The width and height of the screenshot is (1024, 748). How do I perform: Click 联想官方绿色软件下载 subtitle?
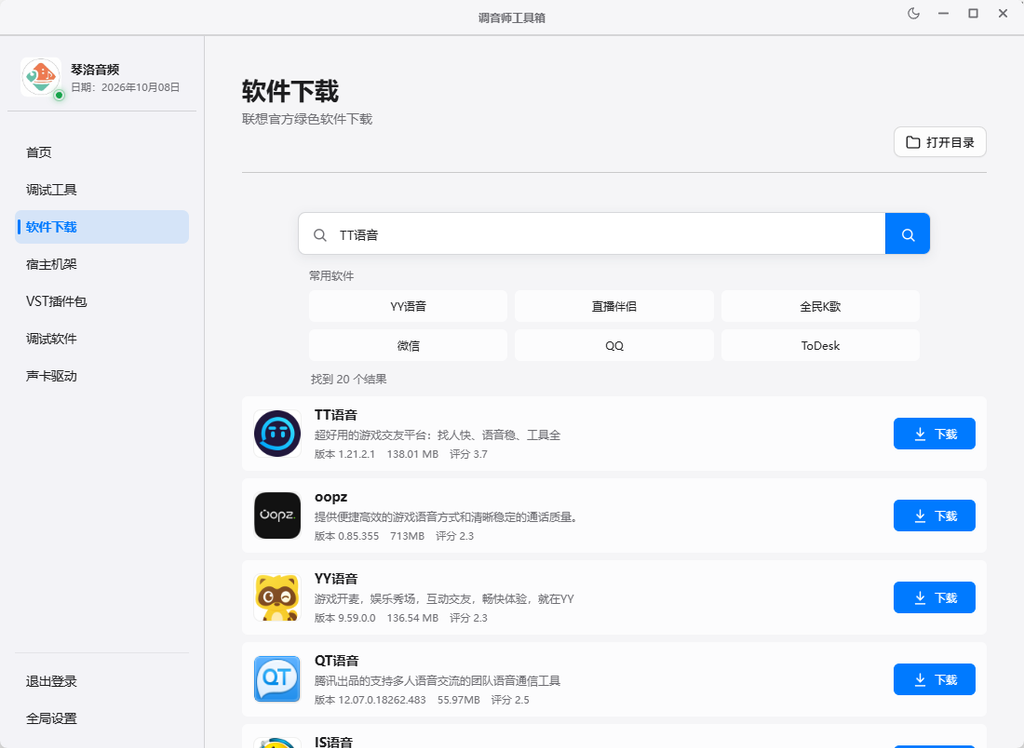pyautogui.click(x=307, y=119)
